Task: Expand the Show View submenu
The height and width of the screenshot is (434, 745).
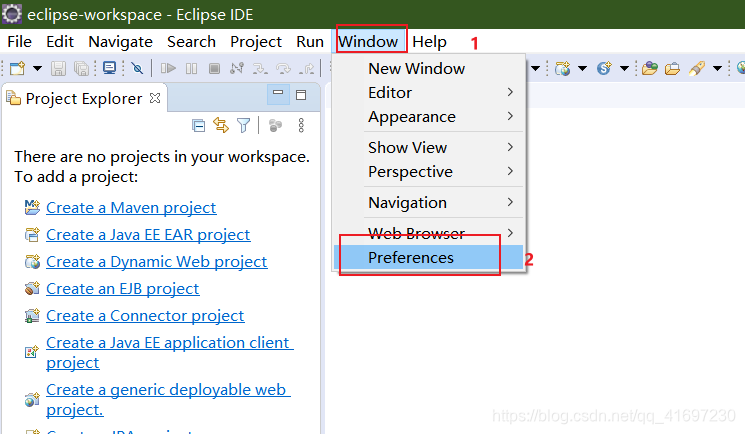Action: click(x=429, y=147)
